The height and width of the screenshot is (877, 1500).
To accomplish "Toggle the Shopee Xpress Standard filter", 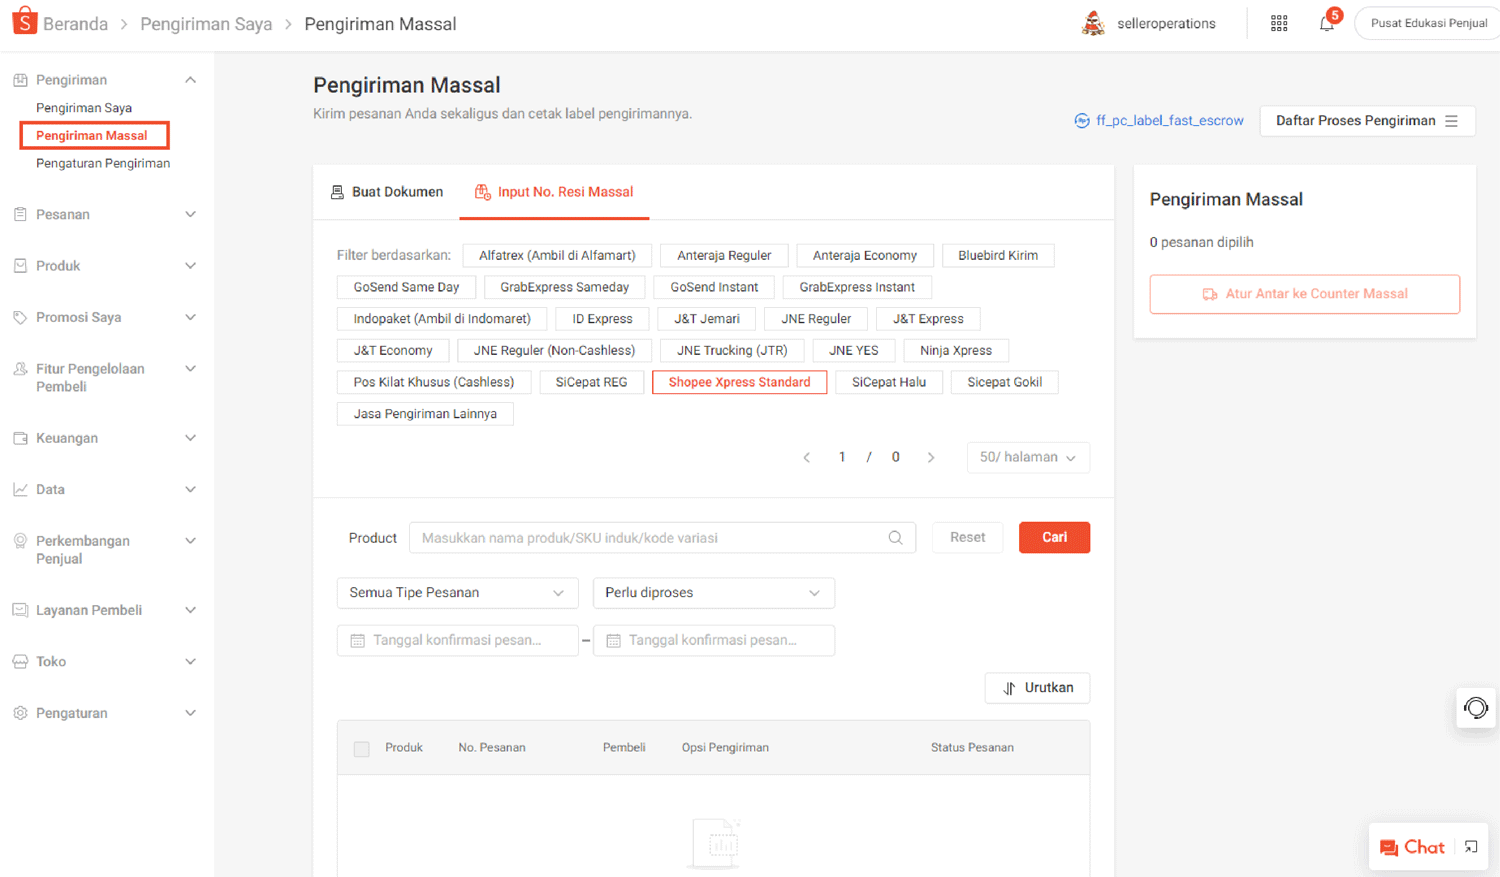I will 739,382.
